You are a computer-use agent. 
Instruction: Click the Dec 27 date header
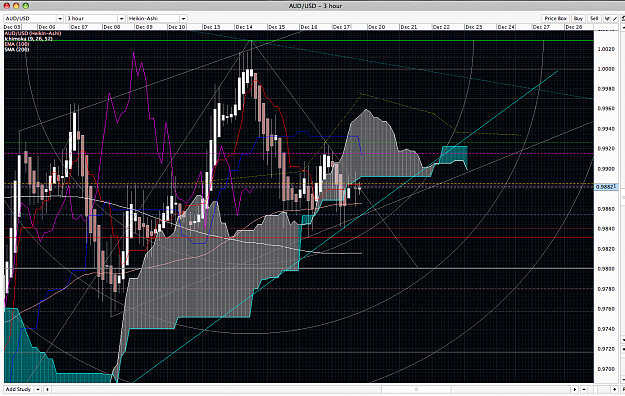[x=541, y=27]
